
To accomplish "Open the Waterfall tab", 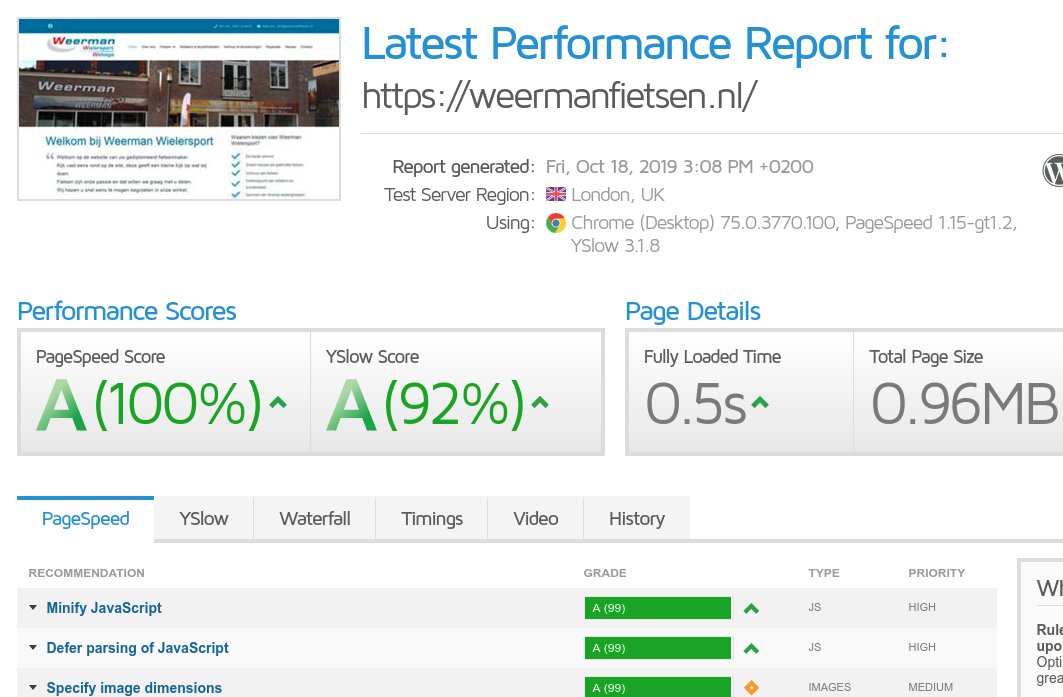I will click(315, 519).
